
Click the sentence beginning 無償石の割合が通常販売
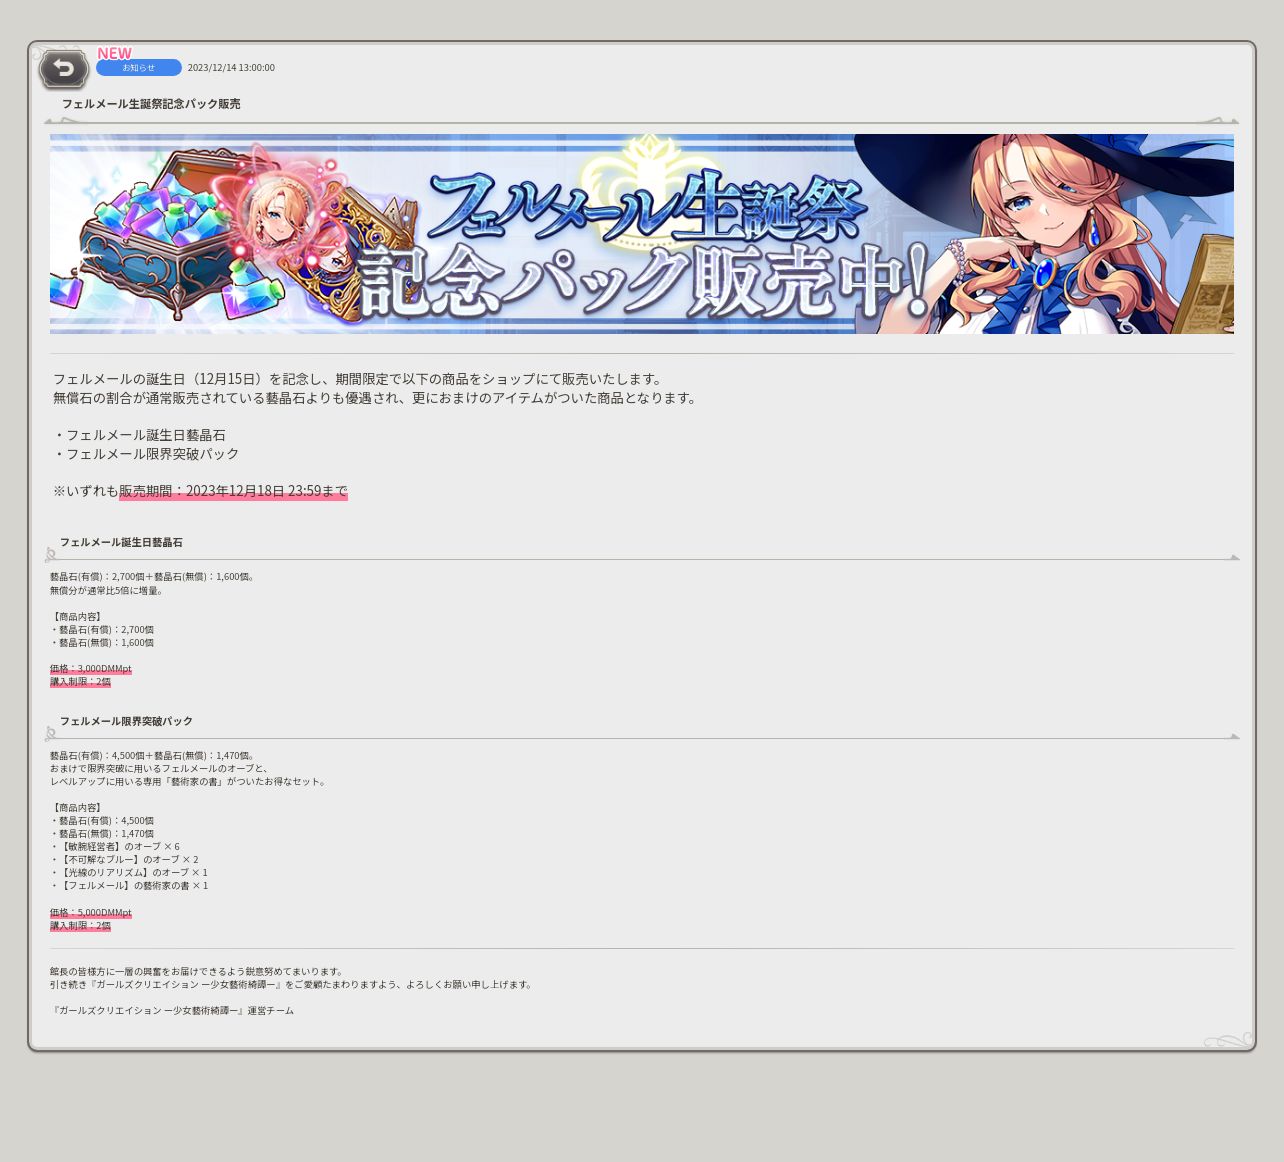click(375, 398)
